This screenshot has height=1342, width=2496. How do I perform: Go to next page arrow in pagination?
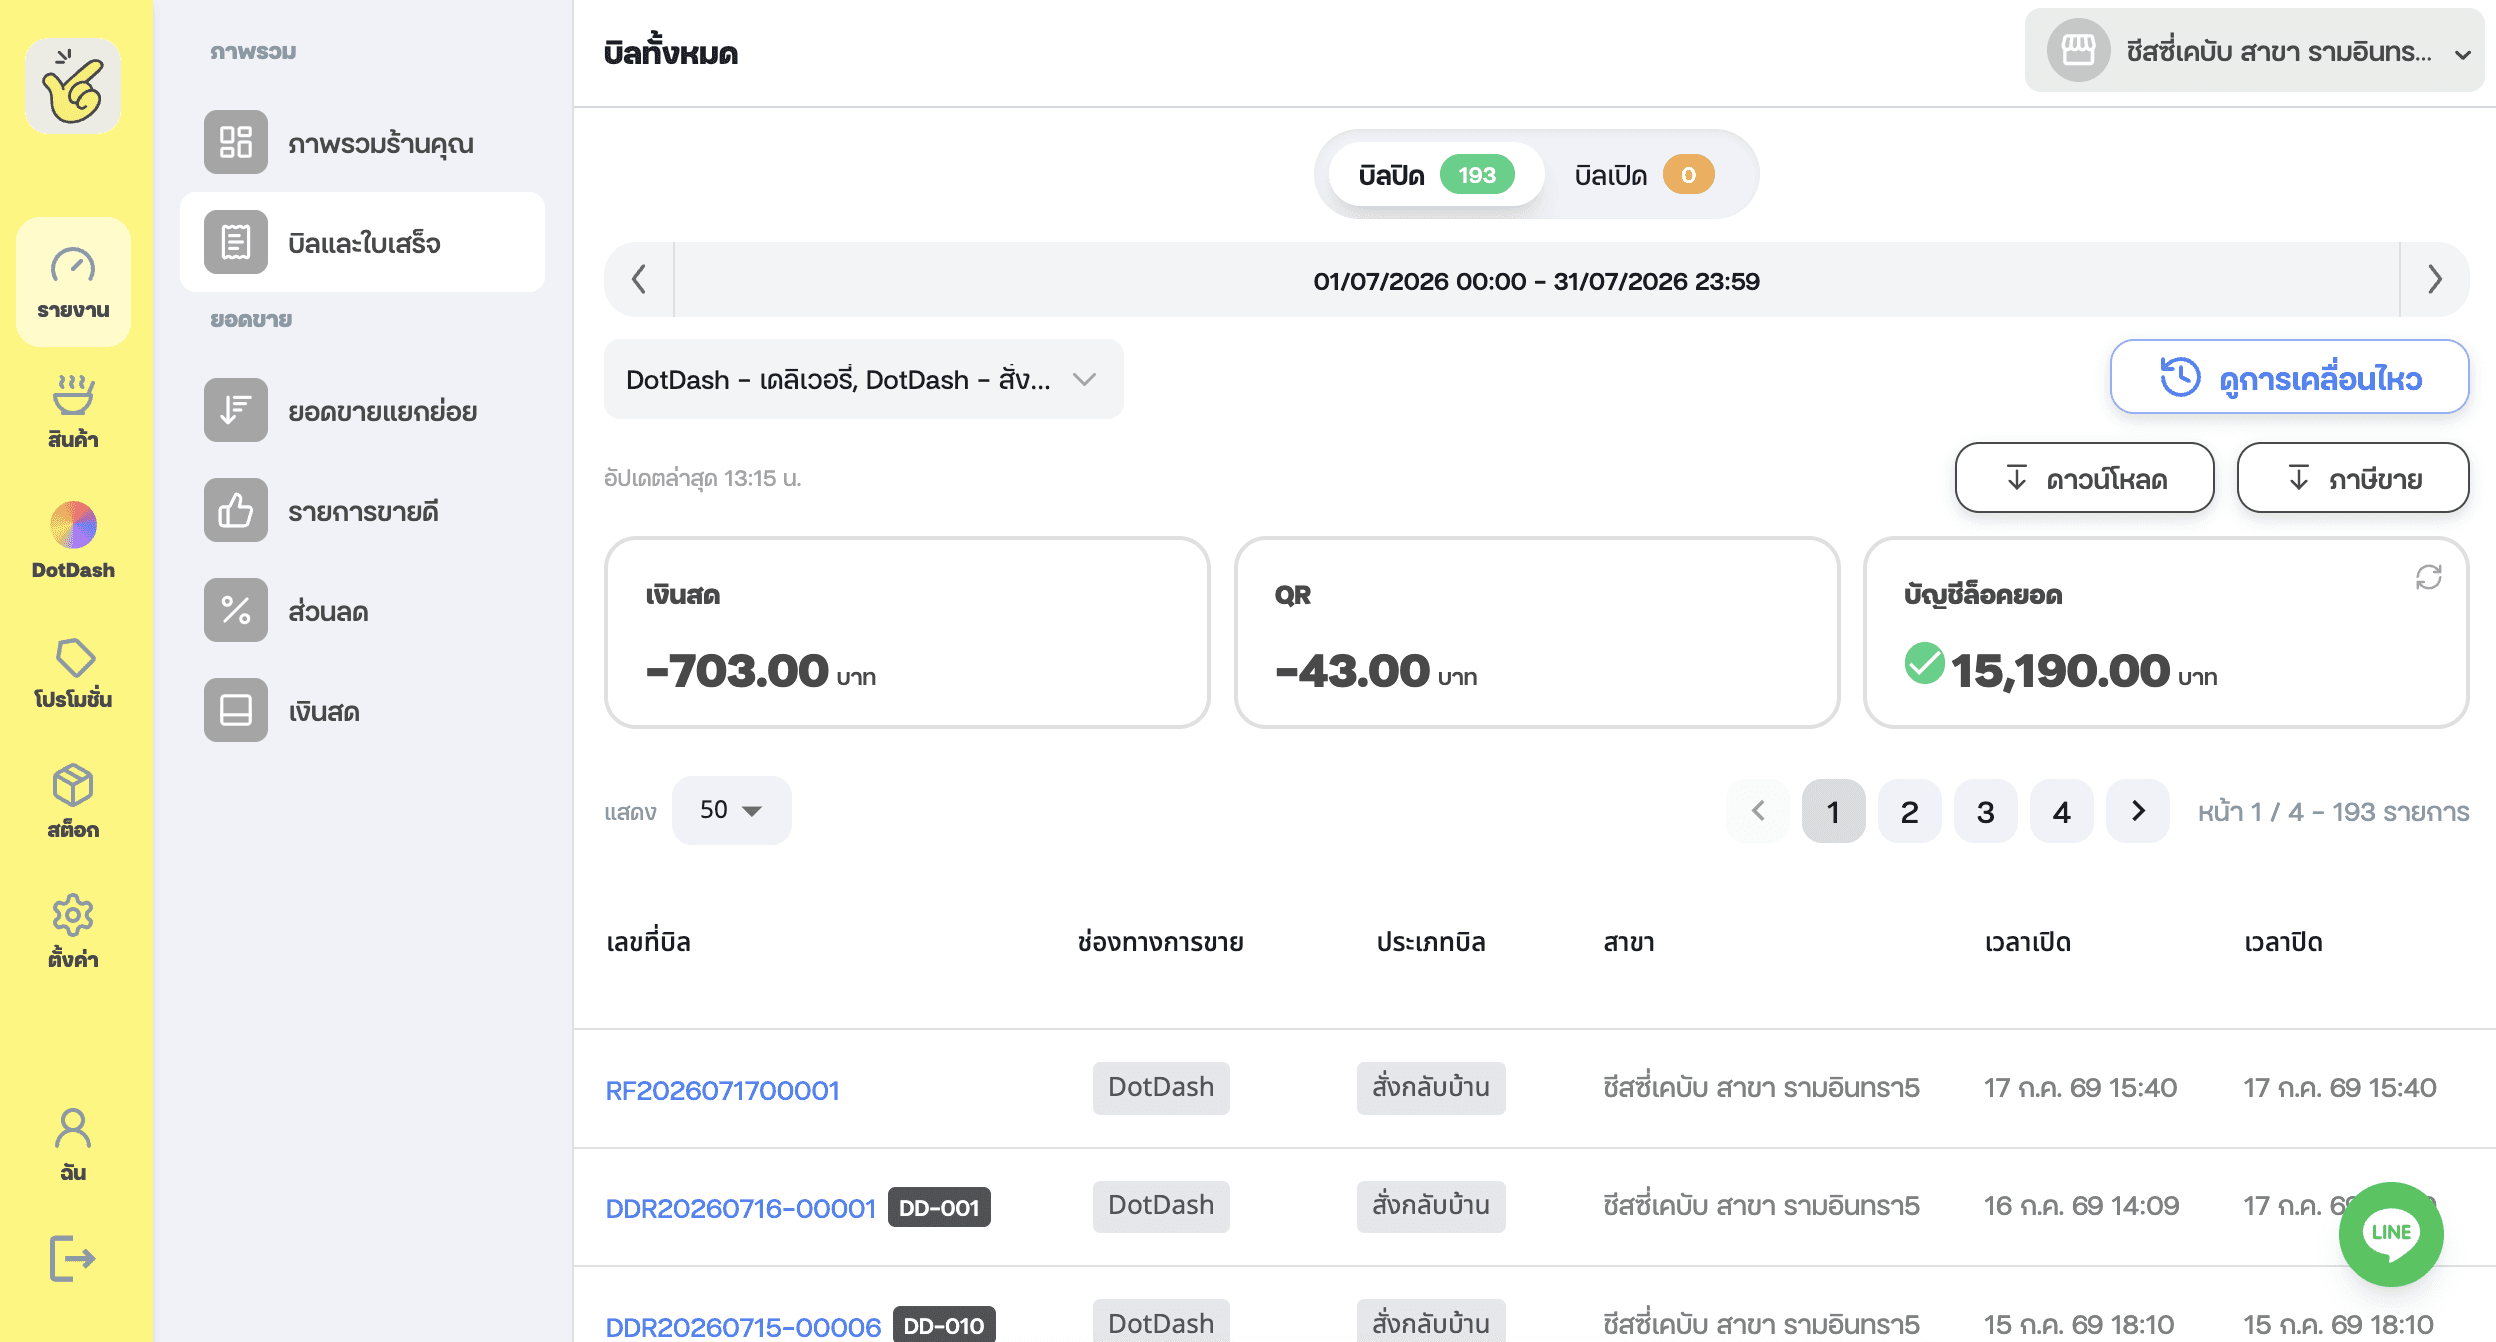[x=2138, y=810]
